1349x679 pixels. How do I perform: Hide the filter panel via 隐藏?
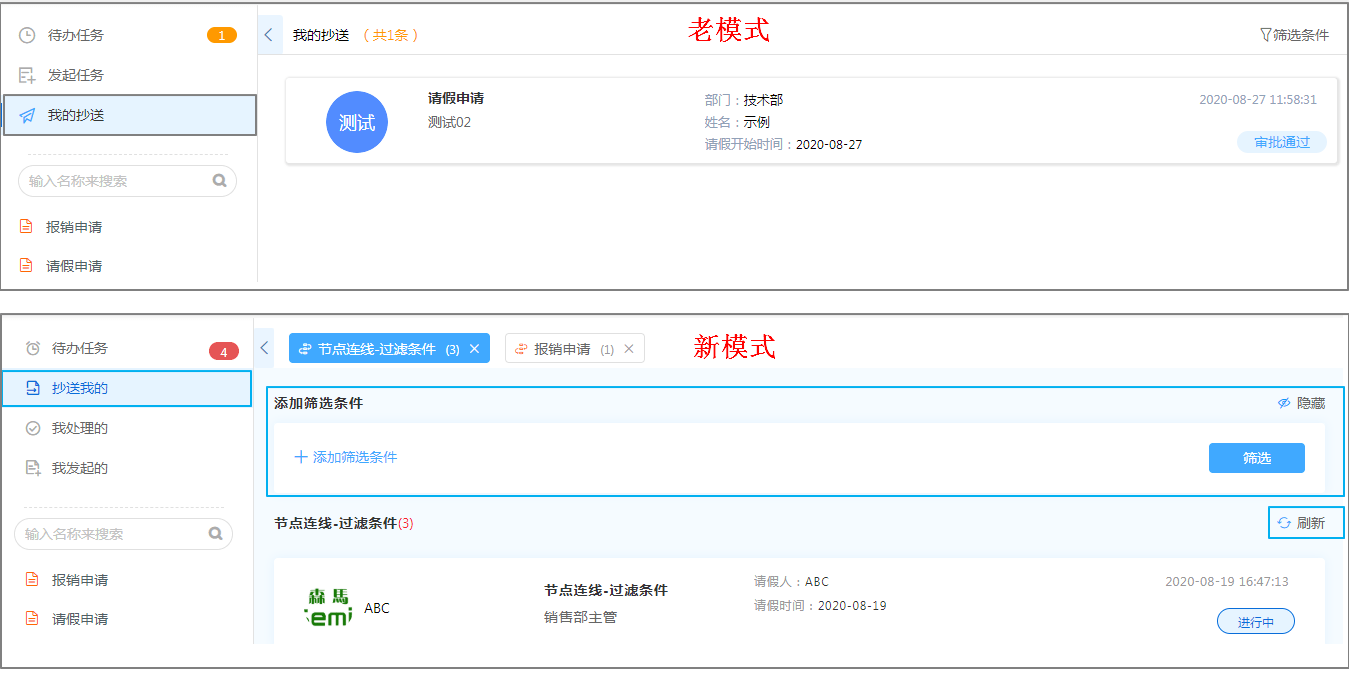point(1301,403)
